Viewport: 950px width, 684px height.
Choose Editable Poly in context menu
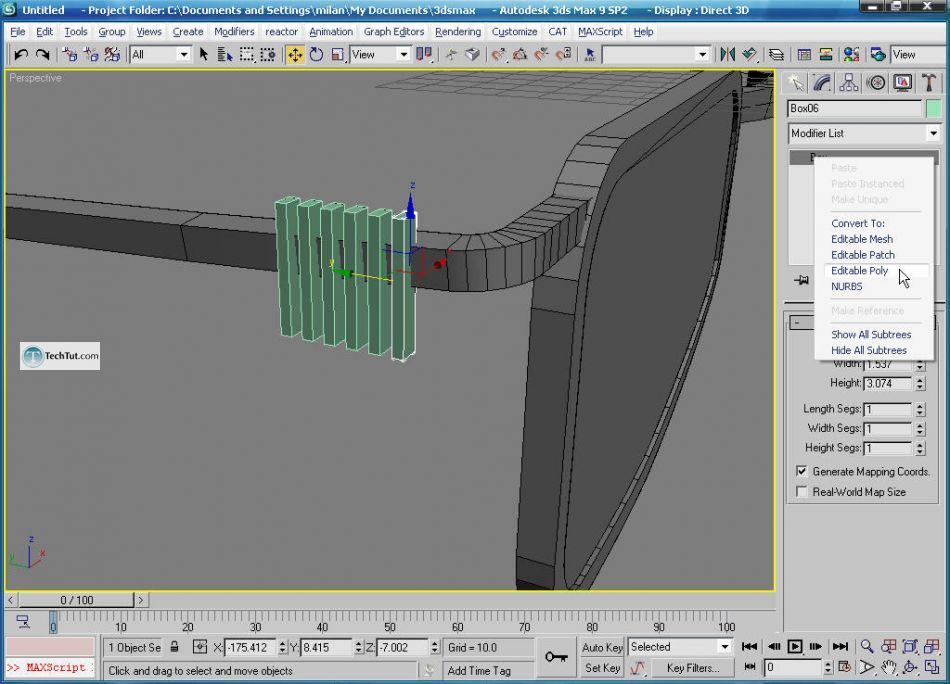859,271
